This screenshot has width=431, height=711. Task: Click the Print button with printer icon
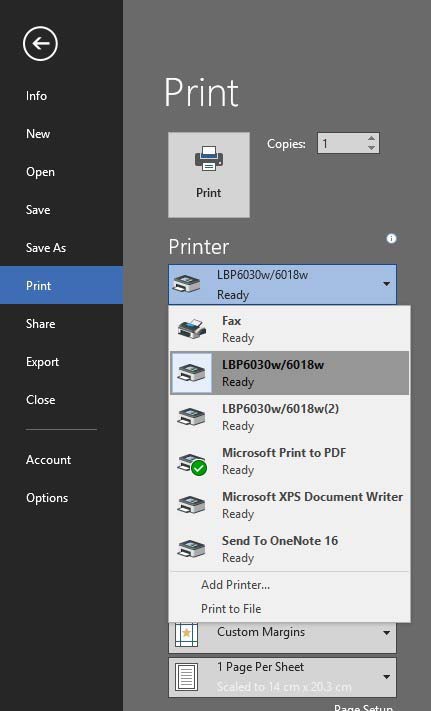click(209, 175)
